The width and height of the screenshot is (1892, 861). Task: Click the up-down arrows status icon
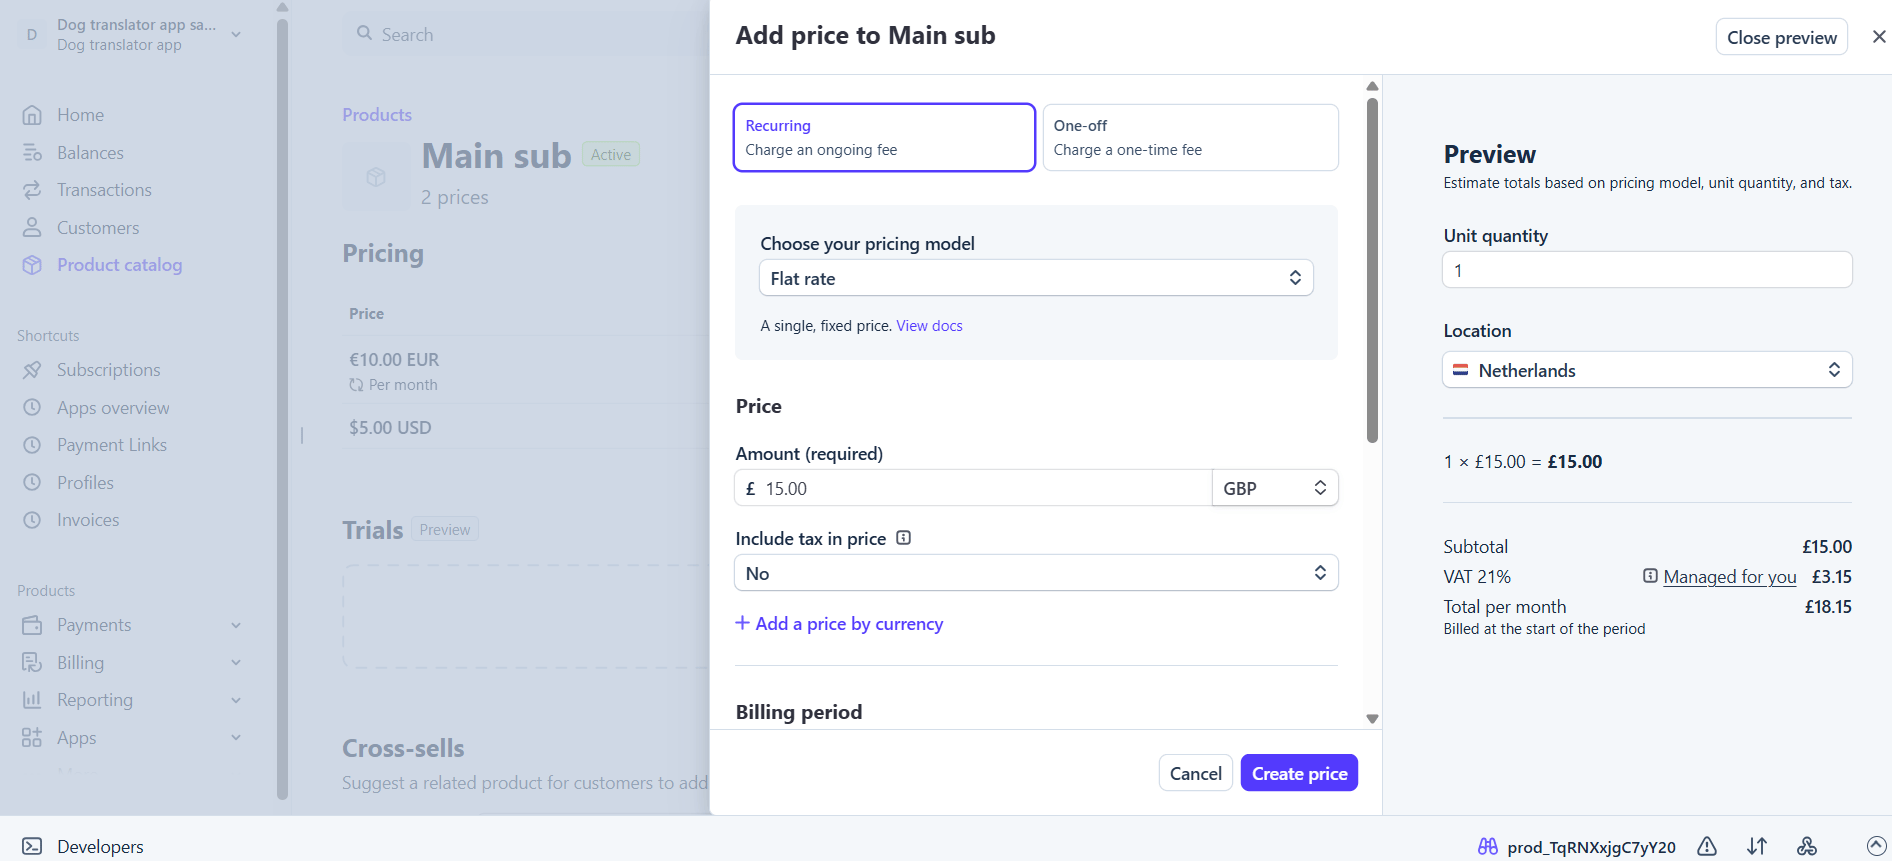[1757, 847]
